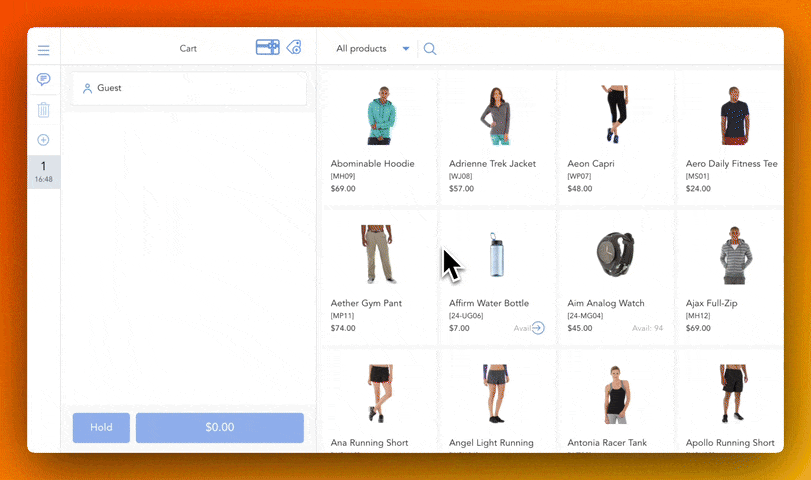Image resolution: width=811 pixels, height=480 pixels.
Task: Click the $0.00 checkout button
Action: pos(219,427)
